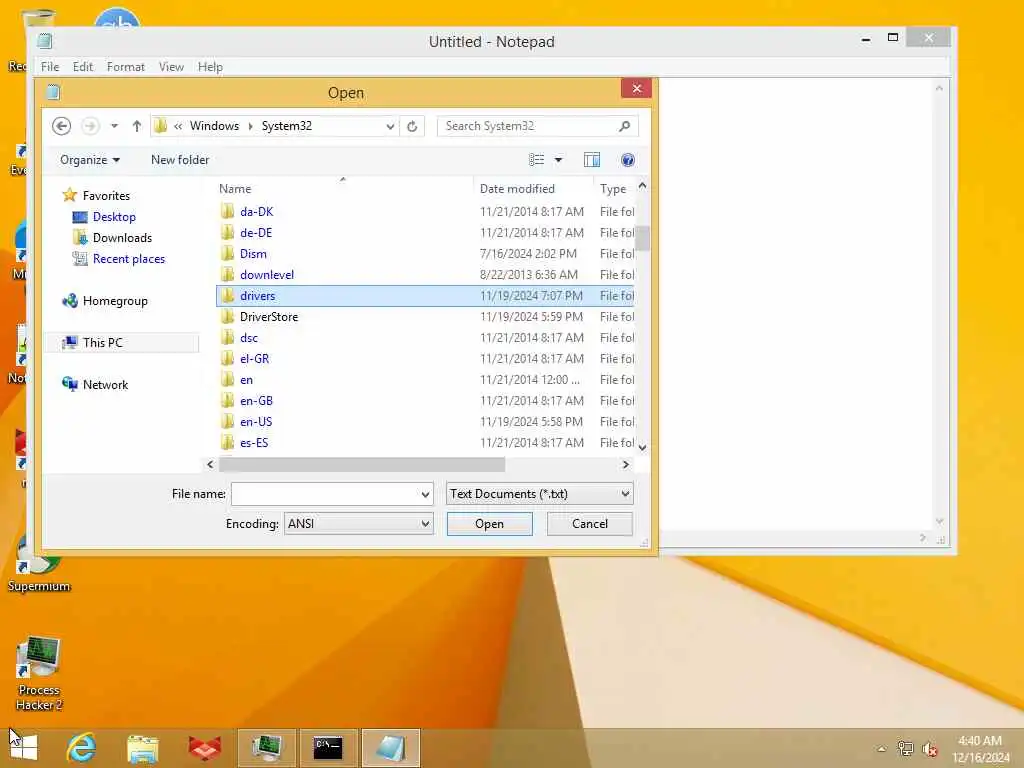Select the drivers folder icon

point(228,295)
